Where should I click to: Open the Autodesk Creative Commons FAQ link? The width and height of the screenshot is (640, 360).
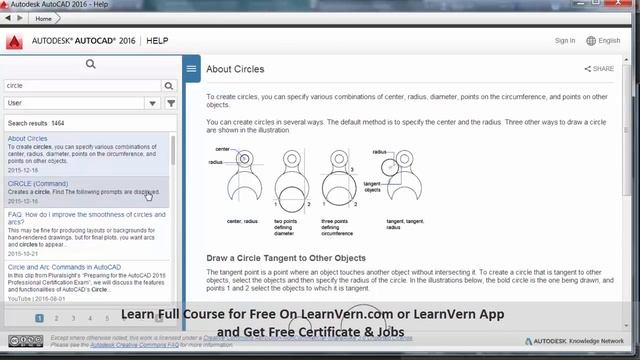click(x=134, y=345)
